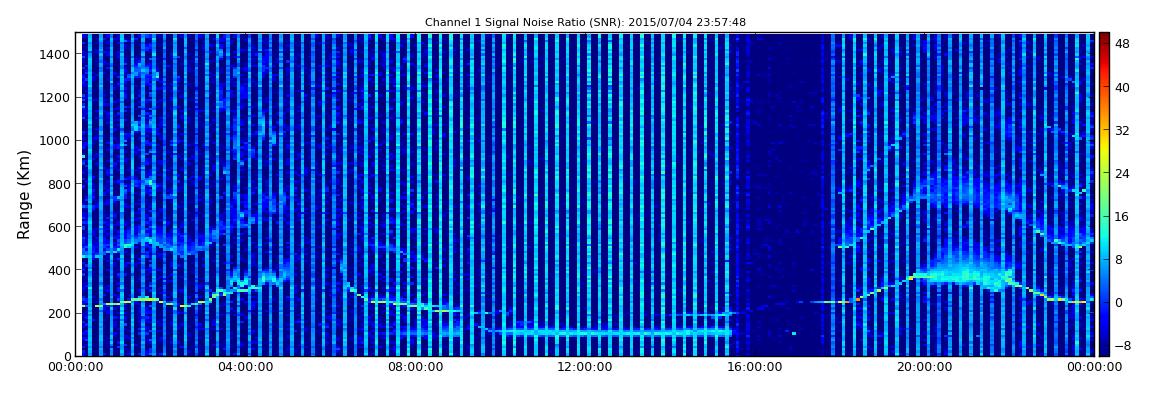Click the colorbar label 32
Screen dimensions: 1150x407
coord(1122,131)
